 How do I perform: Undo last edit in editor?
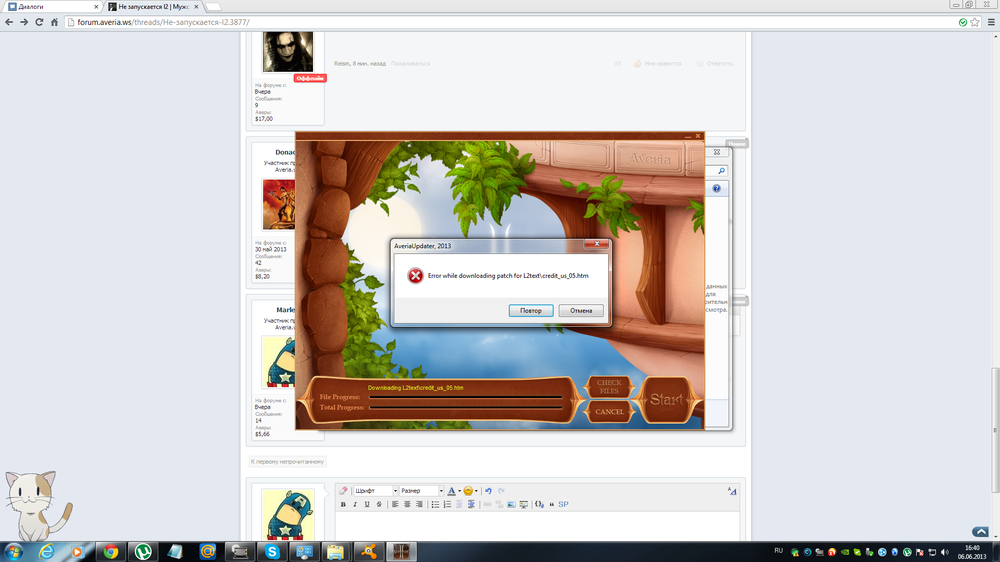pyautogui.click(x=488, y=491)
